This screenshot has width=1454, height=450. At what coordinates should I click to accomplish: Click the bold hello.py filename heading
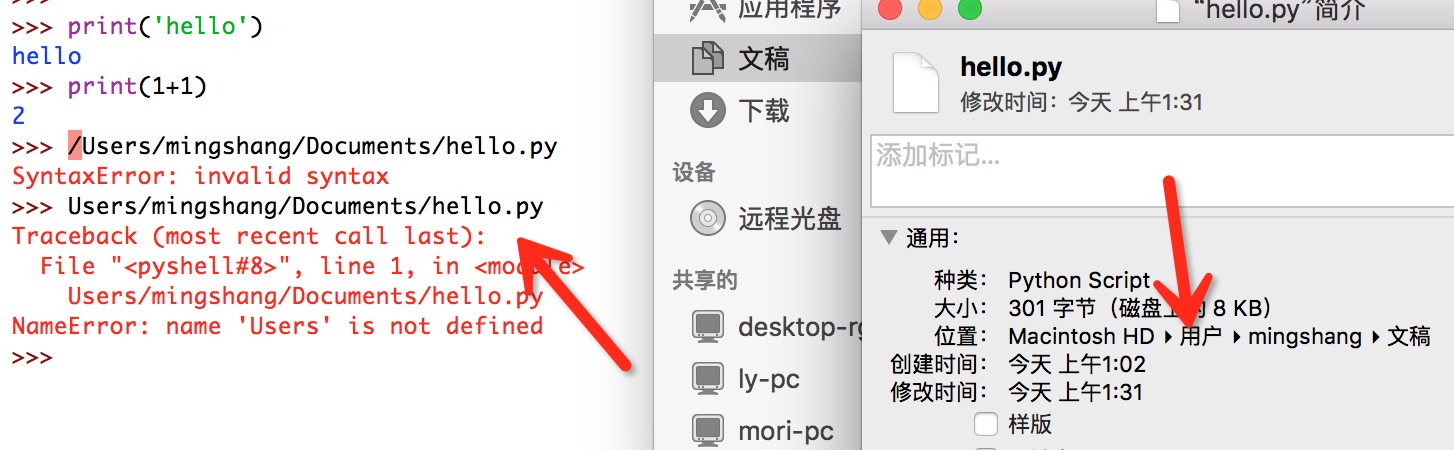click(1010, 68)
